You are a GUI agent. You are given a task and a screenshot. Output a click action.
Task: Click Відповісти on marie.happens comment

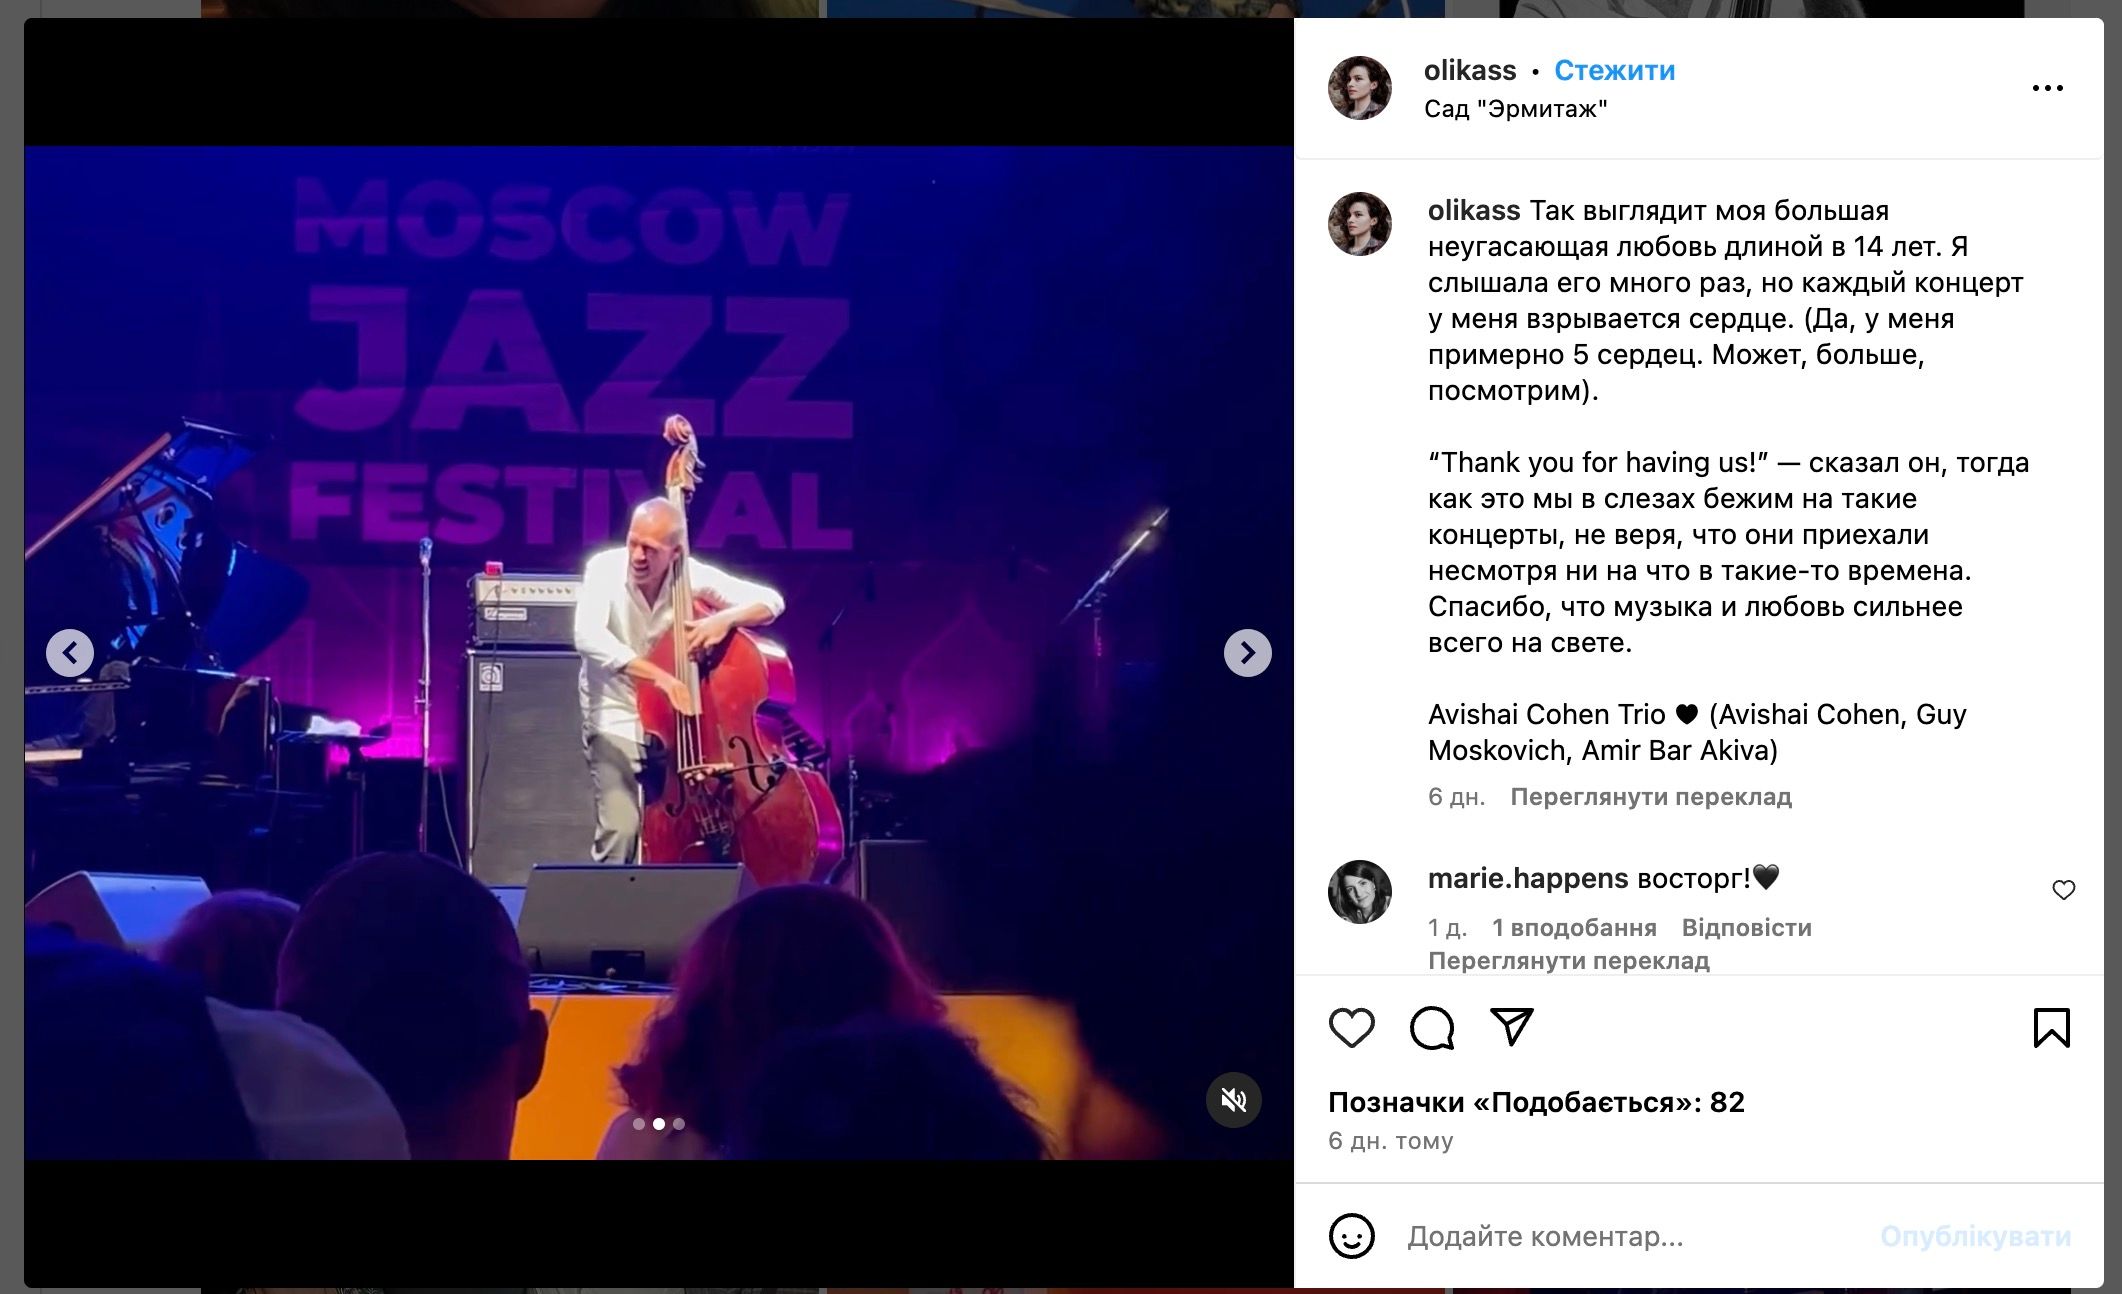(1746, 927)
